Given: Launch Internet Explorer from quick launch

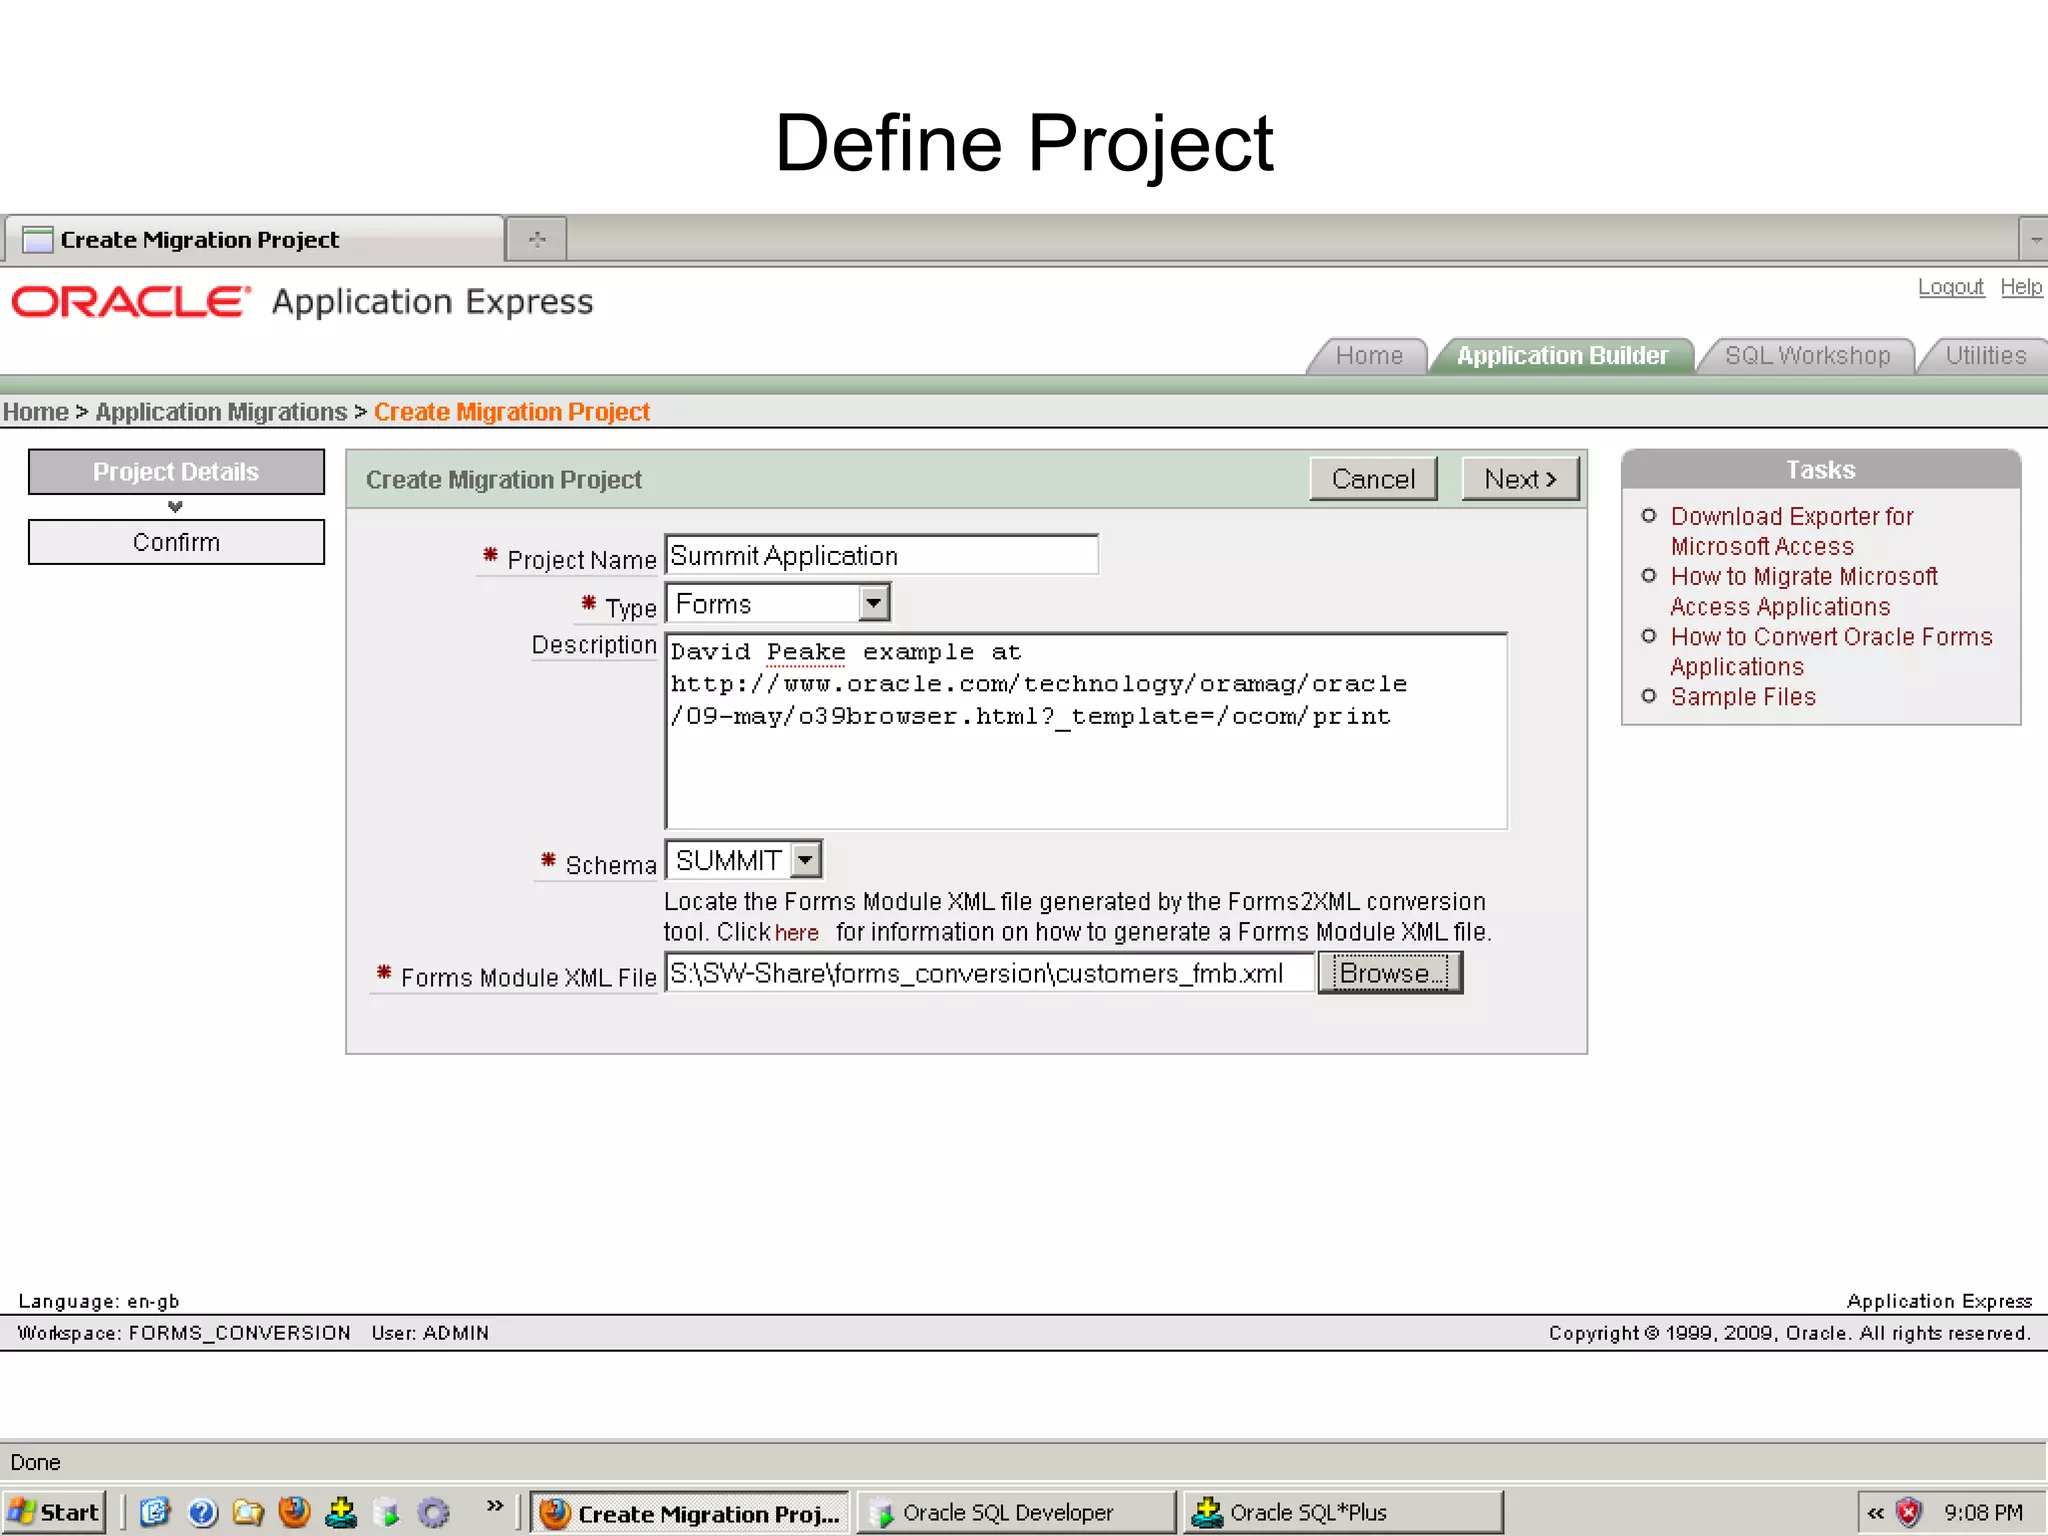Looking at the screenshot, I should click(155, 1512).
